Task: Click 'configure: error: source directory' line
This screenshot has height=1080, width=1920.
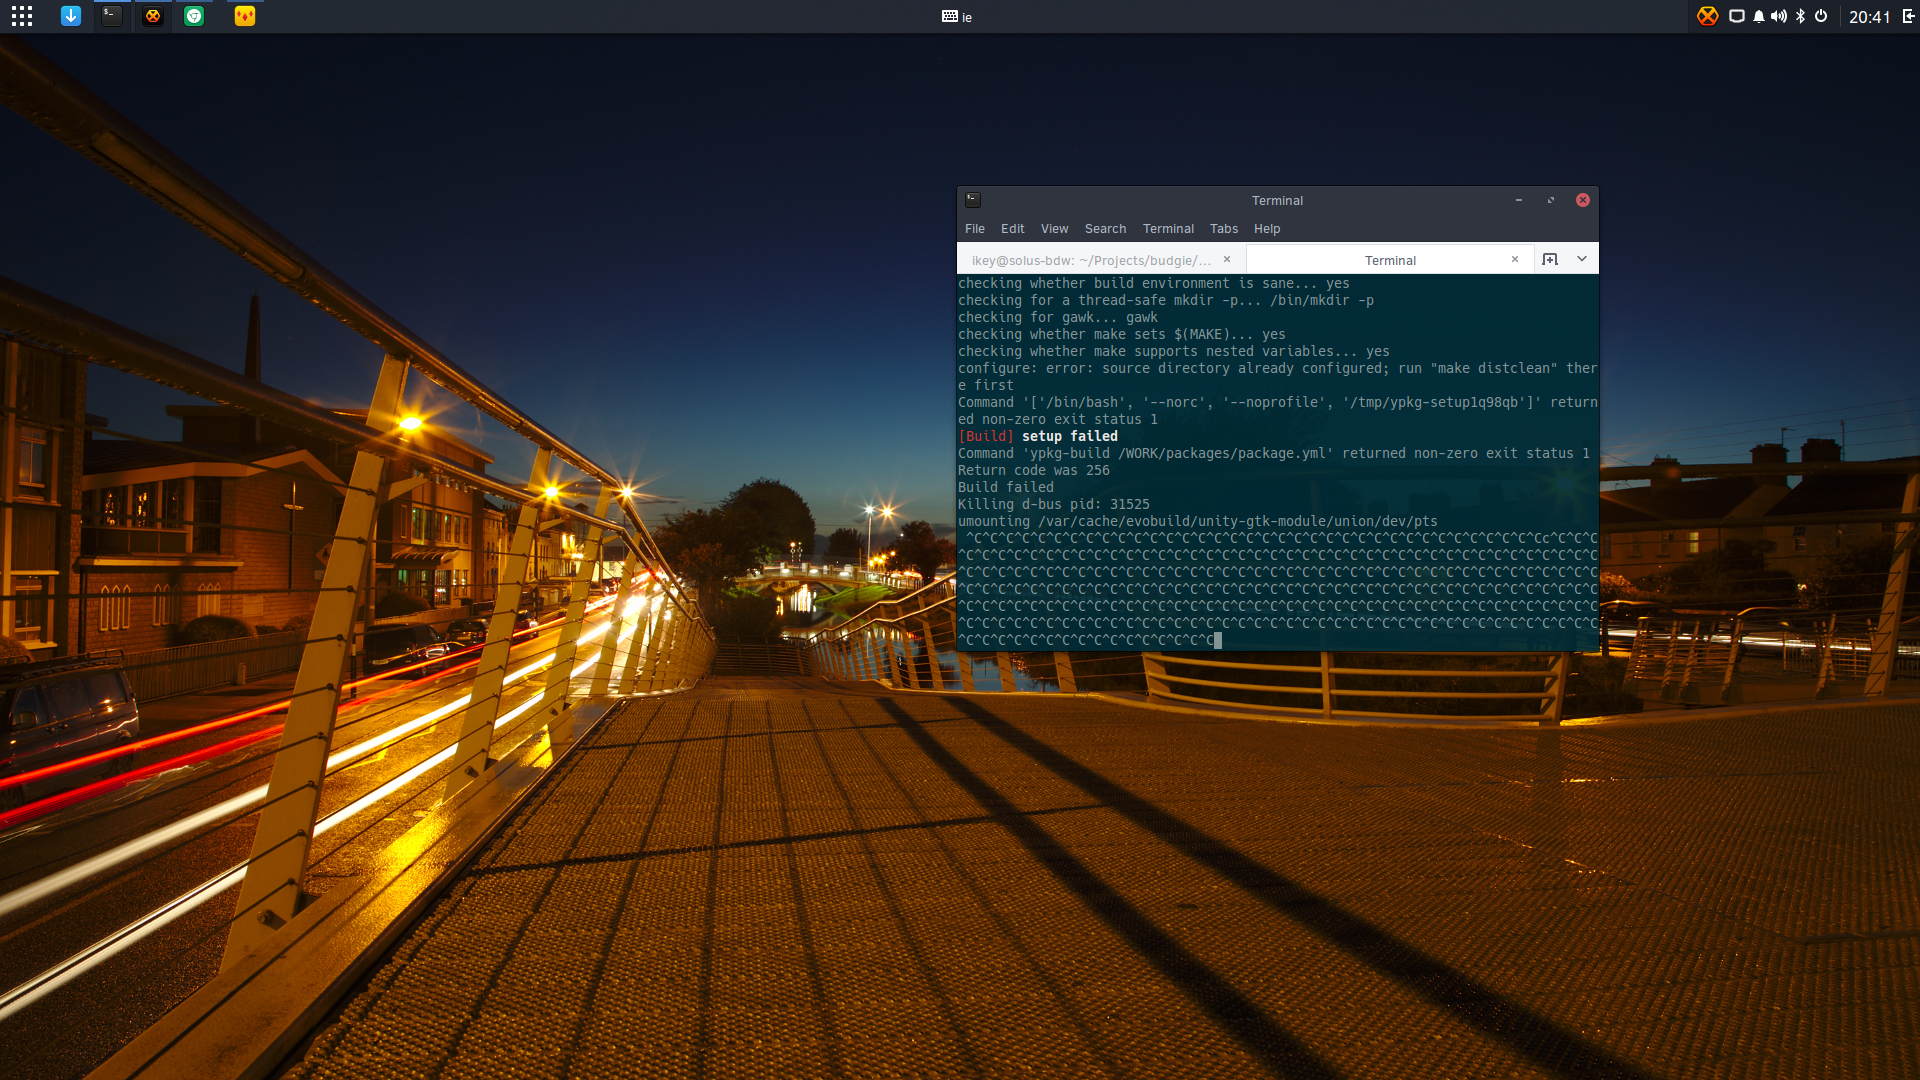Action: 1278,377
